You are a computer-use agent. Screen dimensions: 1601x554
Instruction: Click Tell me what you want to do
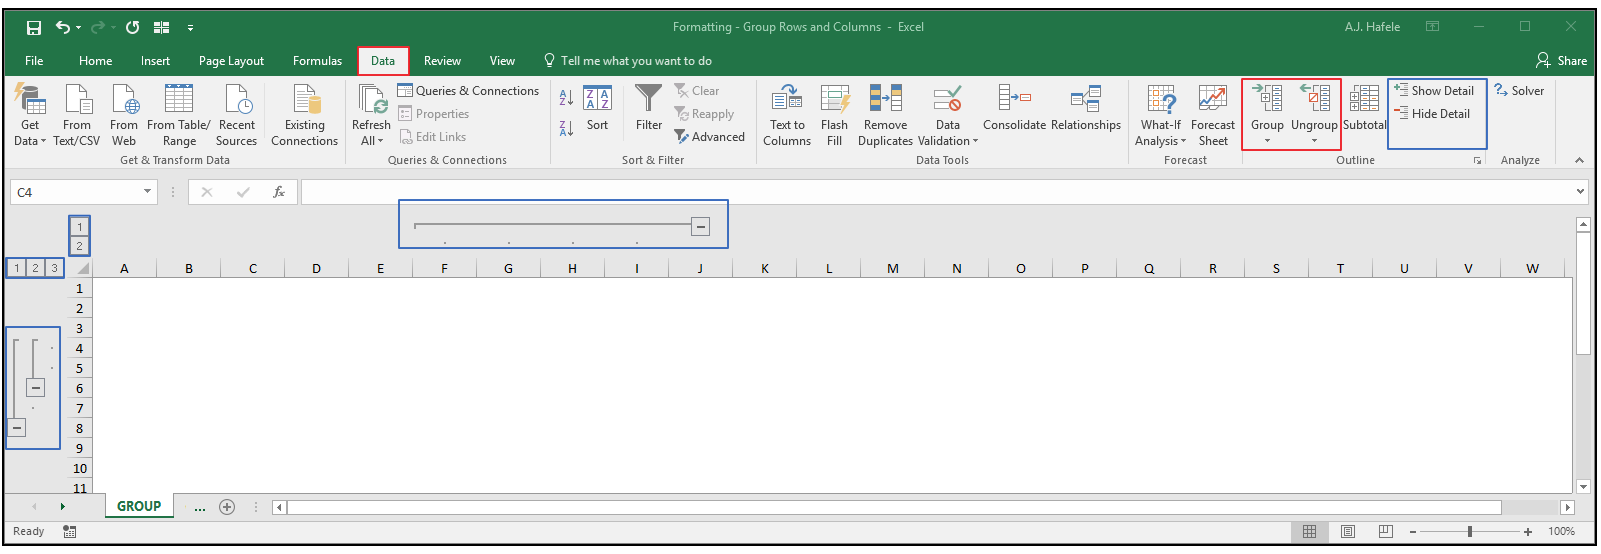pos(628,61)
